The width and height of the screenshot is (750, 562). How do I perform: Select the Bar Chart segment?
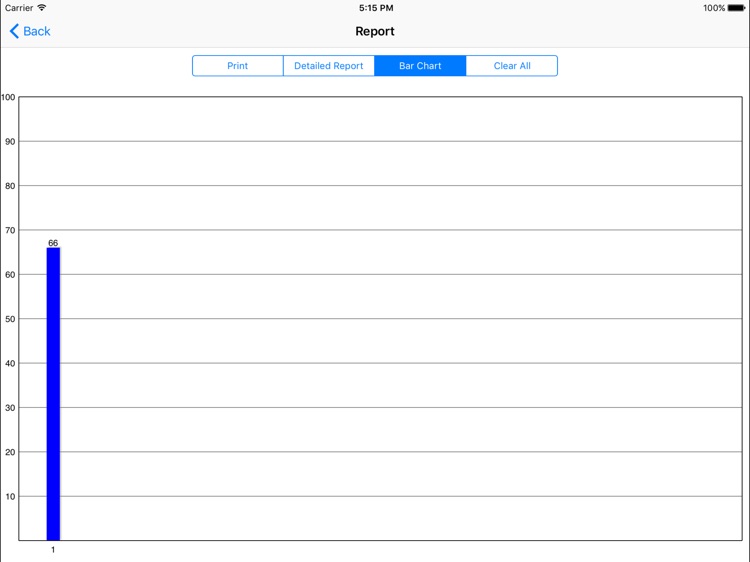(420, 66)
